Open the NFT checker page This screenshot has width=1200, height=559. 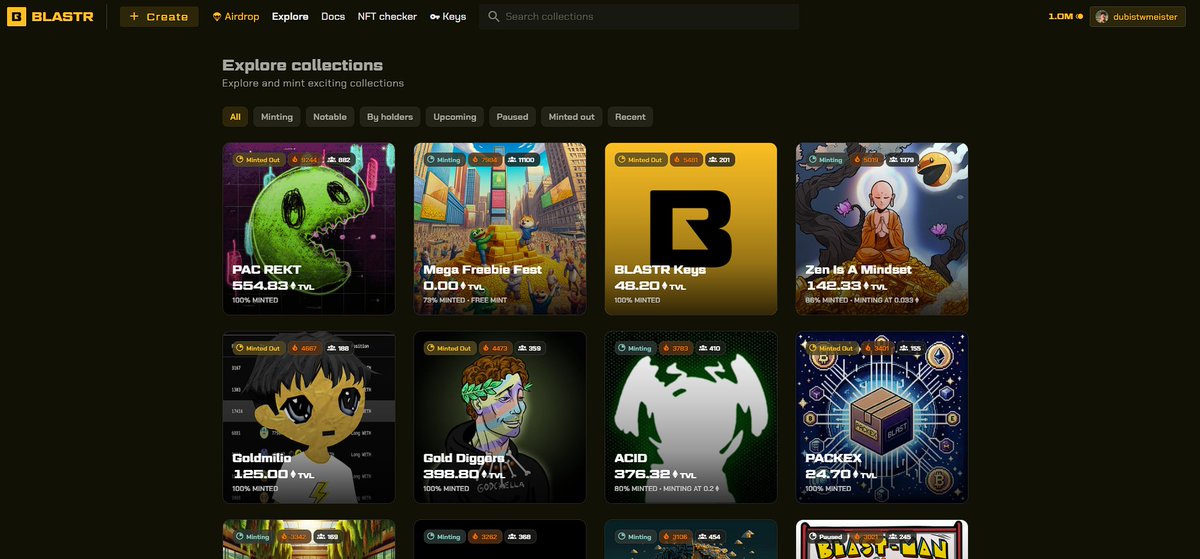point(387,16)
